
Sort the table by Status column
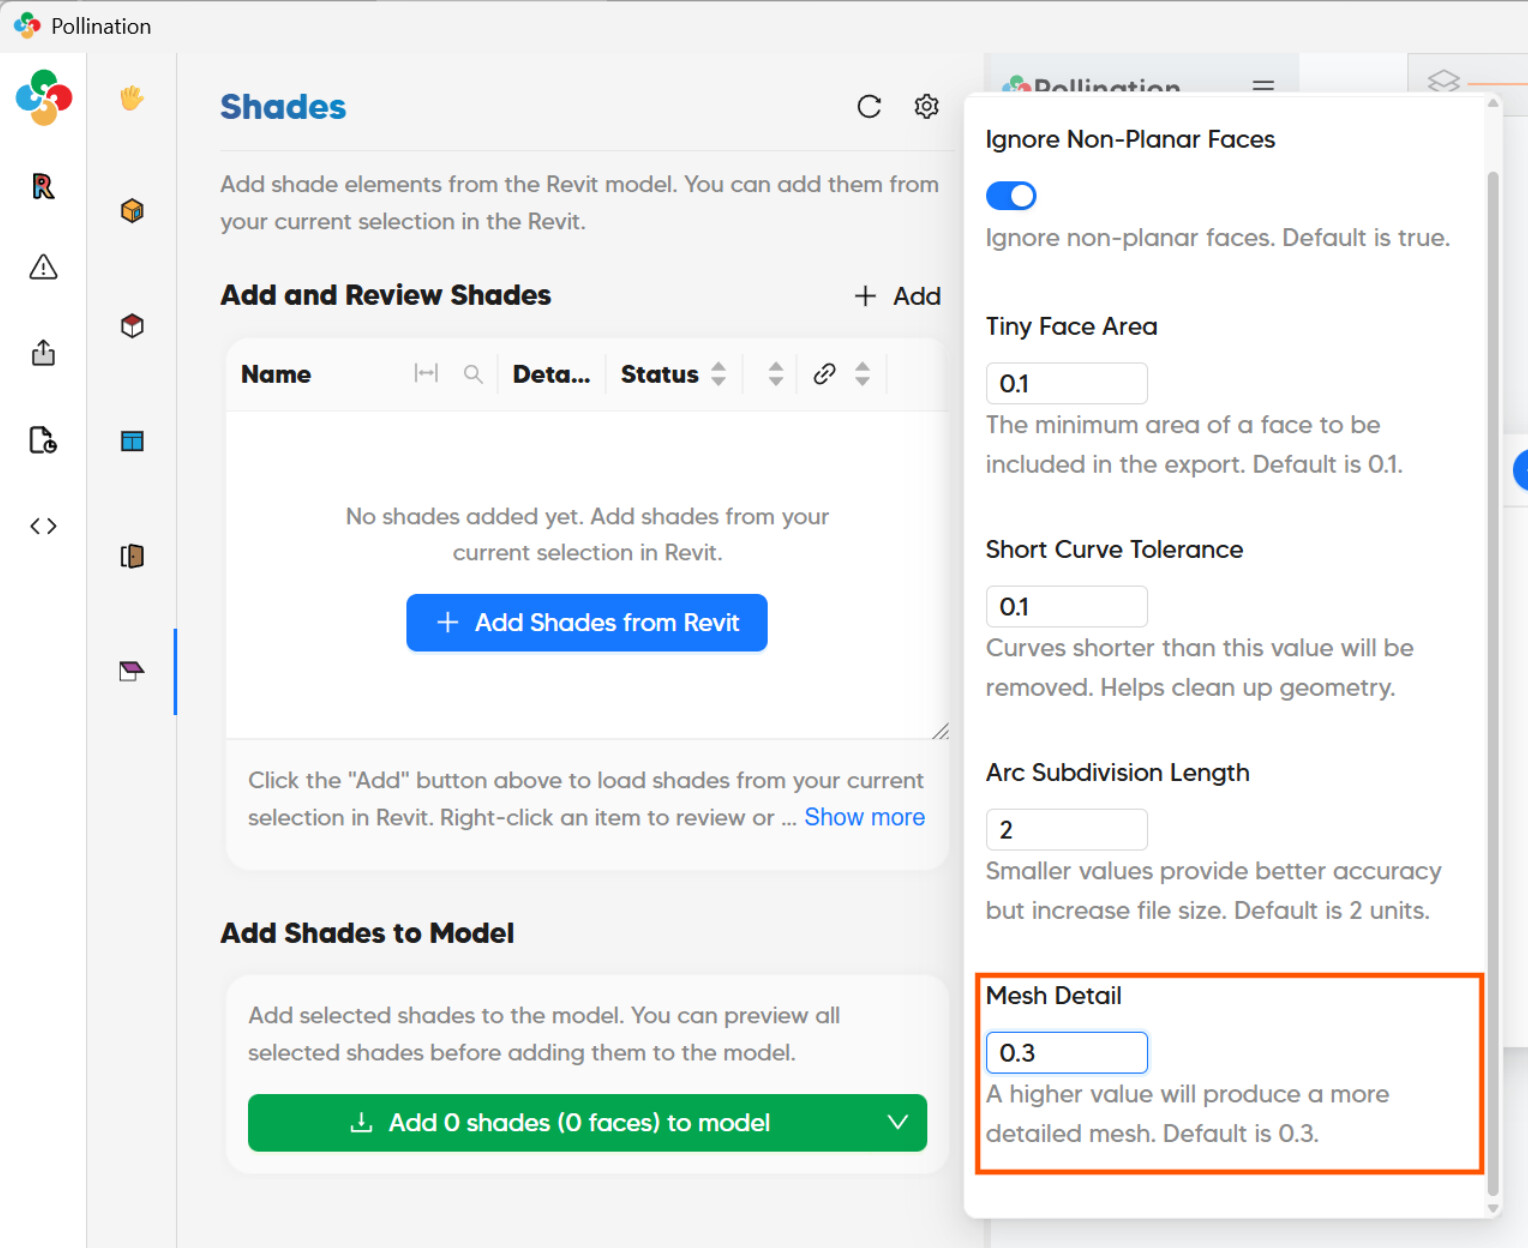click(718, 374)
